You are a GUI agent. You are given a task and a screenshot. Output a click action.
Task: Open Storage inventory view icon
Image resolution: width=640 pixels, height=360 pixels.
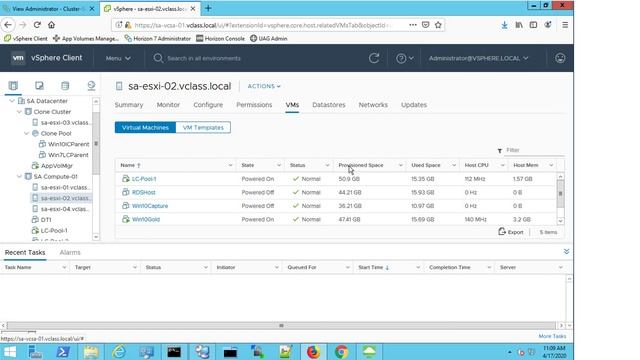click(x=65, y=86)
